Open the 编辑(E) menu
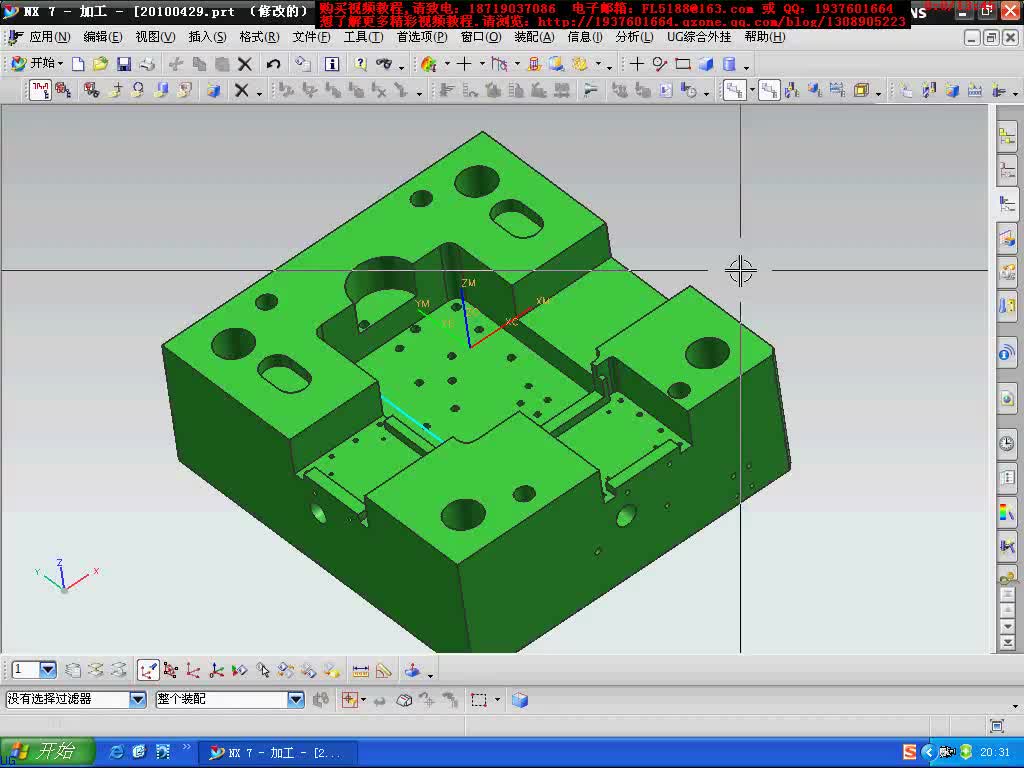Screen dimensions: 1024x768 pyautogui.click(x=103, y=37)
